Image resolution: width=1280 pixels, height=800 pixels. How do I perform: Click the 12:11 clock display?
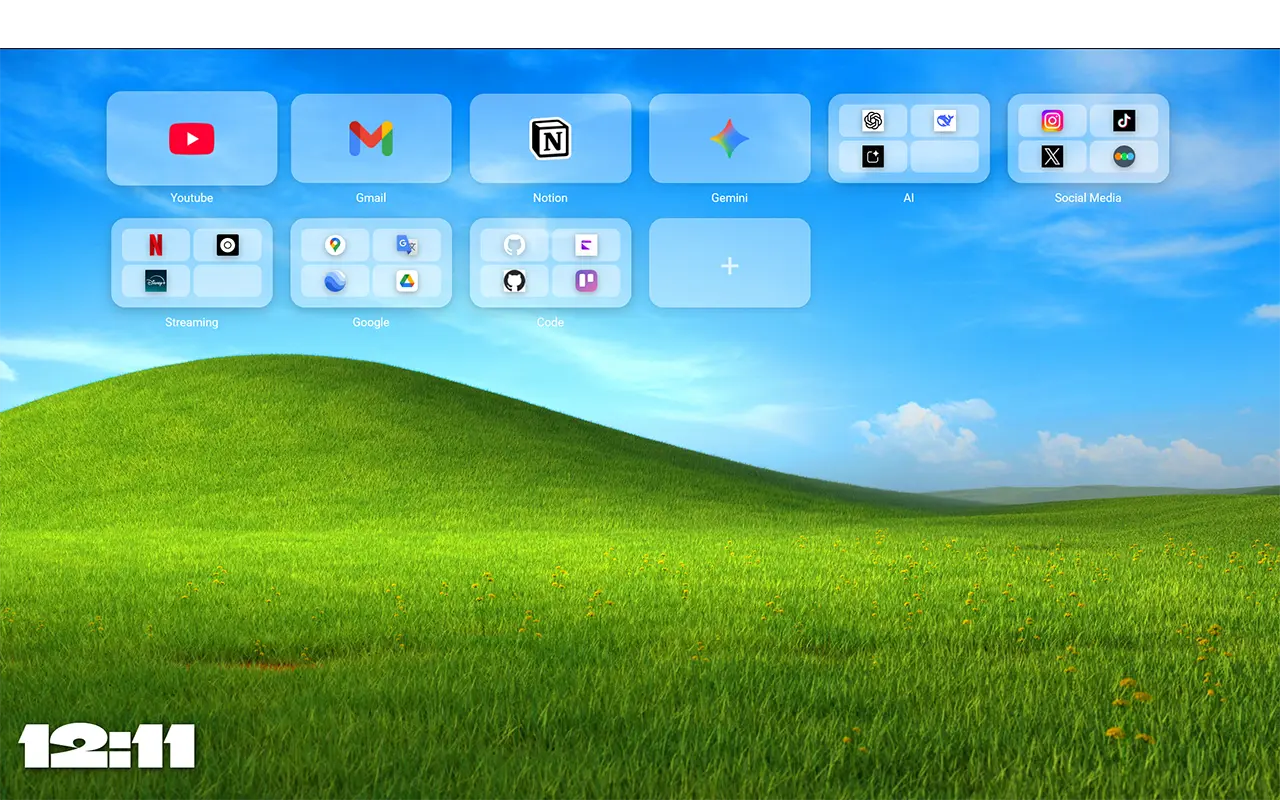pyautogui.click(x=107, y=747)
